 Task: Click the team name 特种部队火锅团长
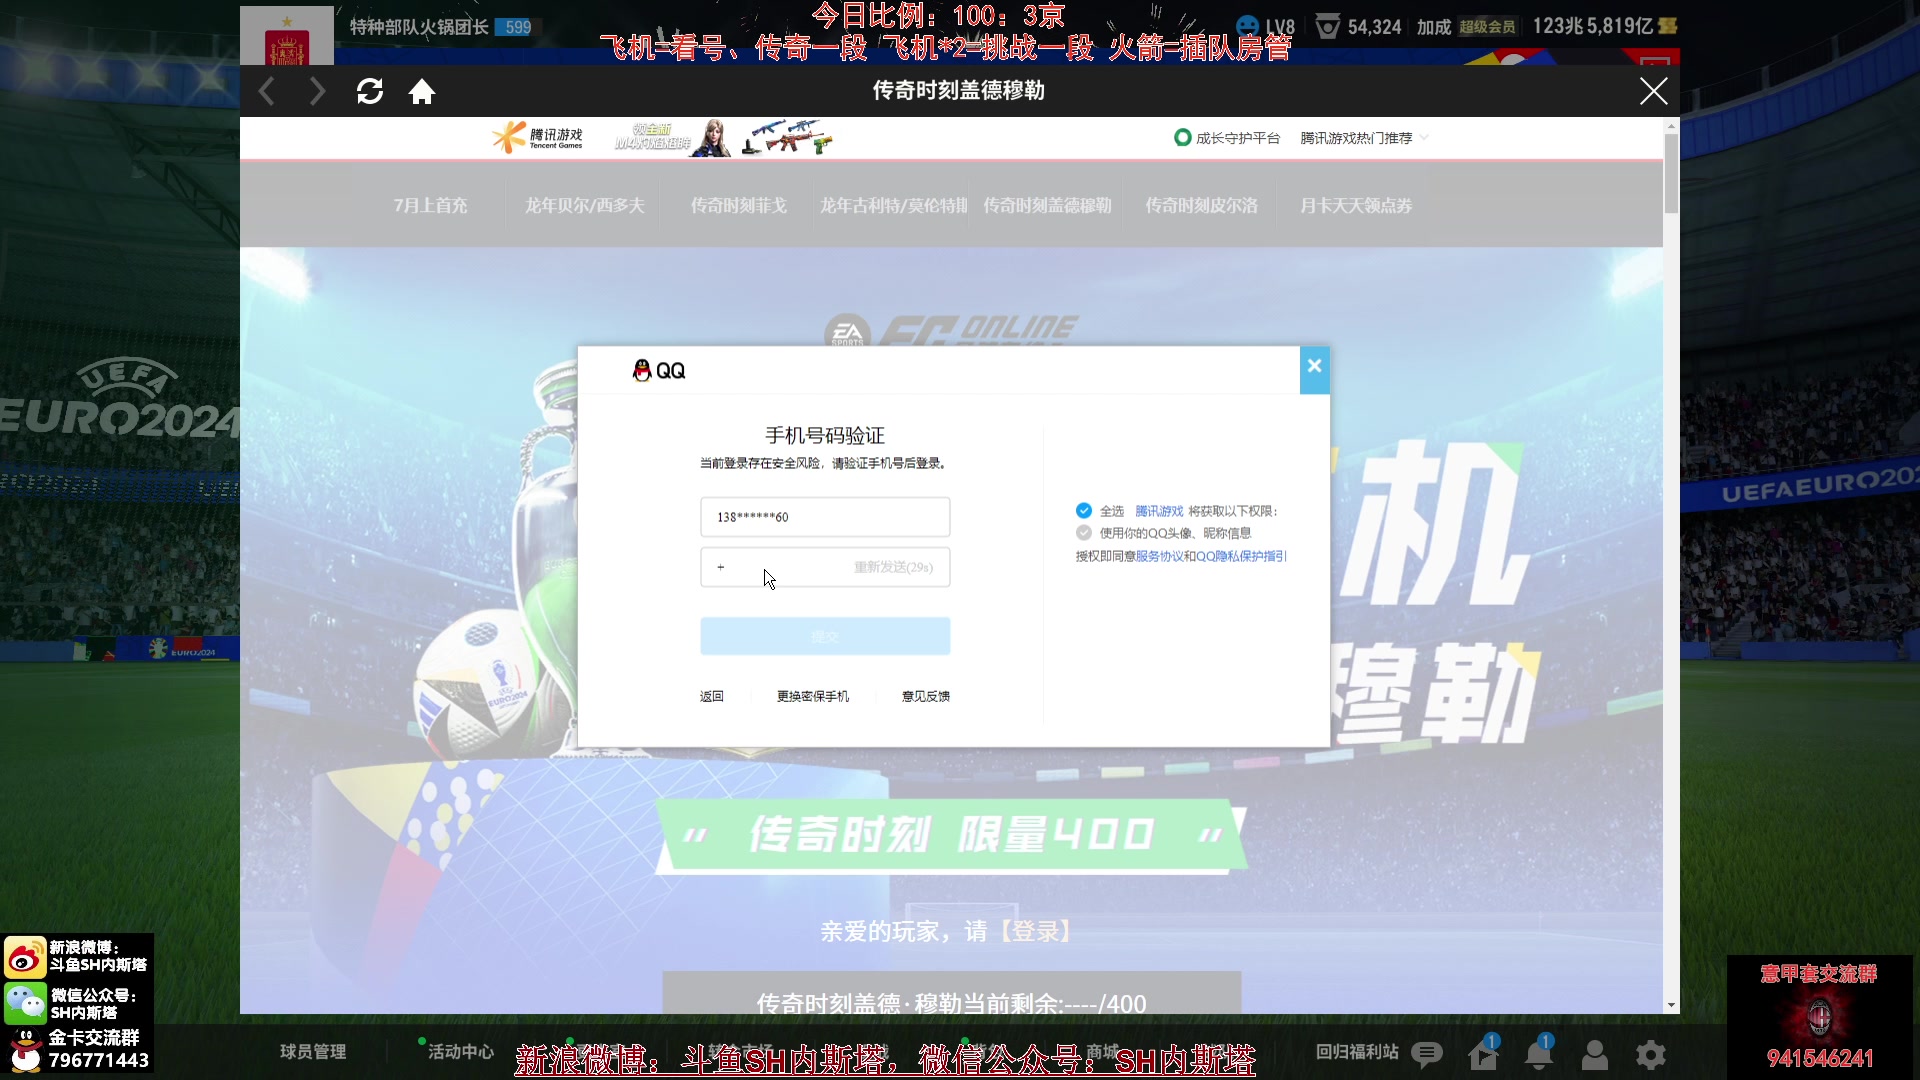419,27
